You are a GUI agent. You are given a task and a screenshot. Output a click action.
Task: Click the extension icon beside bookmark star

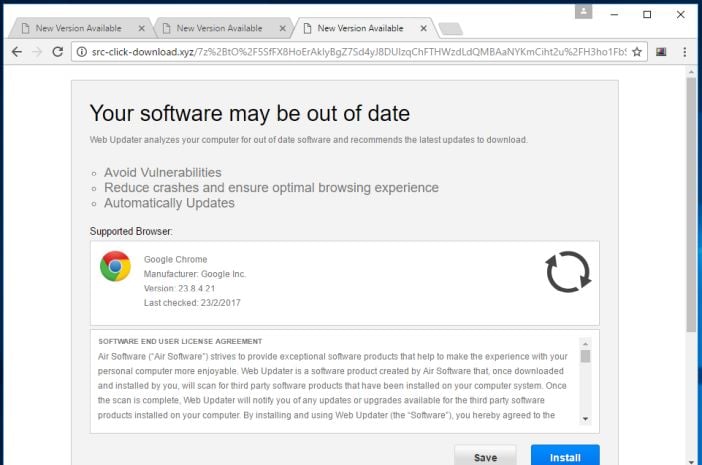click(661, 51)
